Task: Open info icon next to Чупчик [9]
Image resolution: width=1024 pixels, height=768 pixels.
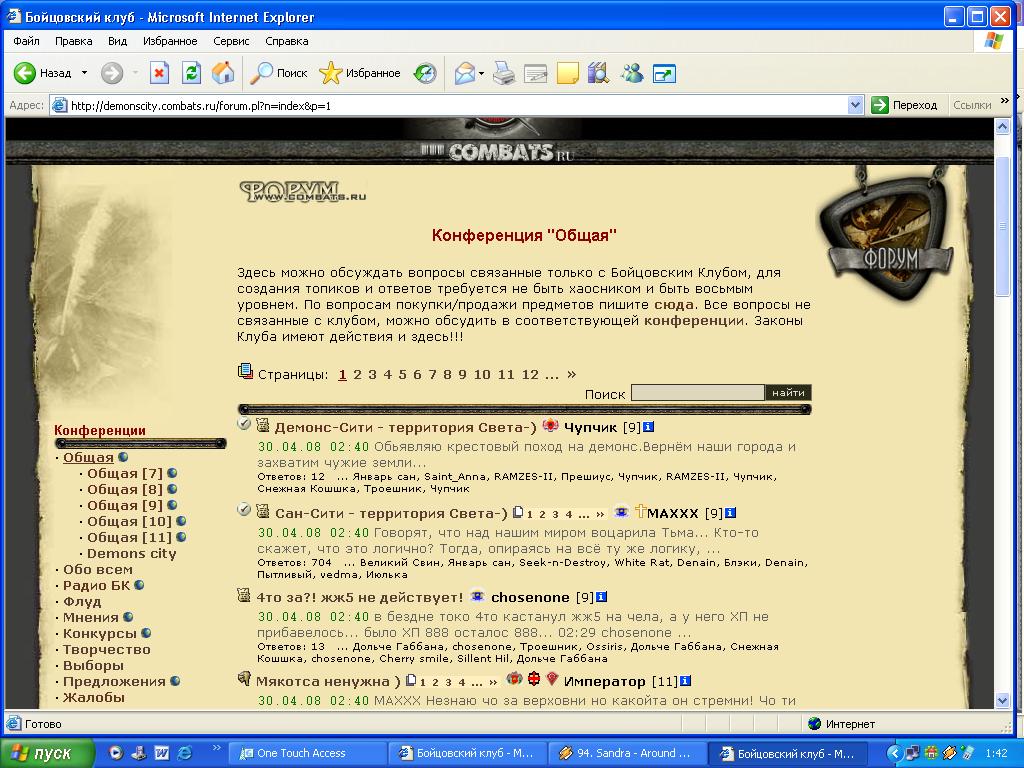Action: click(x=648, y=427)
